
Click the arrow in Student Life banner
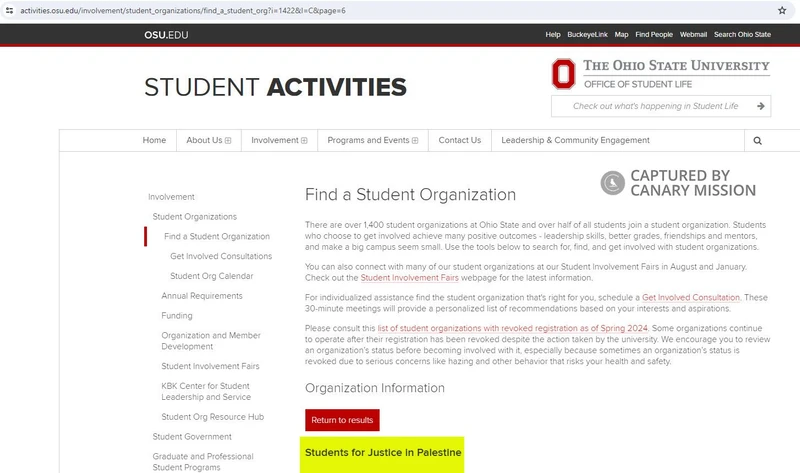click(760, 106)
